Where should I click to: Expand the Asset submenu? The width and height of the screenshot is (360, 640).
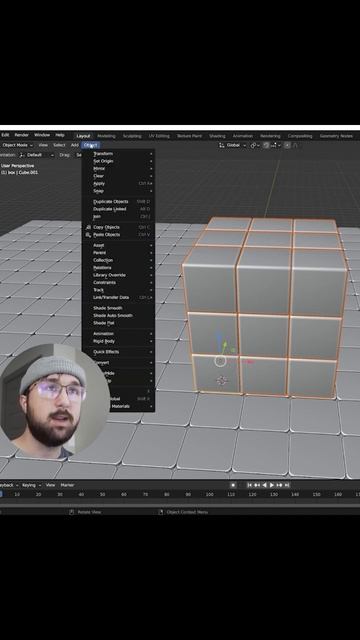[x=118, y=245]
